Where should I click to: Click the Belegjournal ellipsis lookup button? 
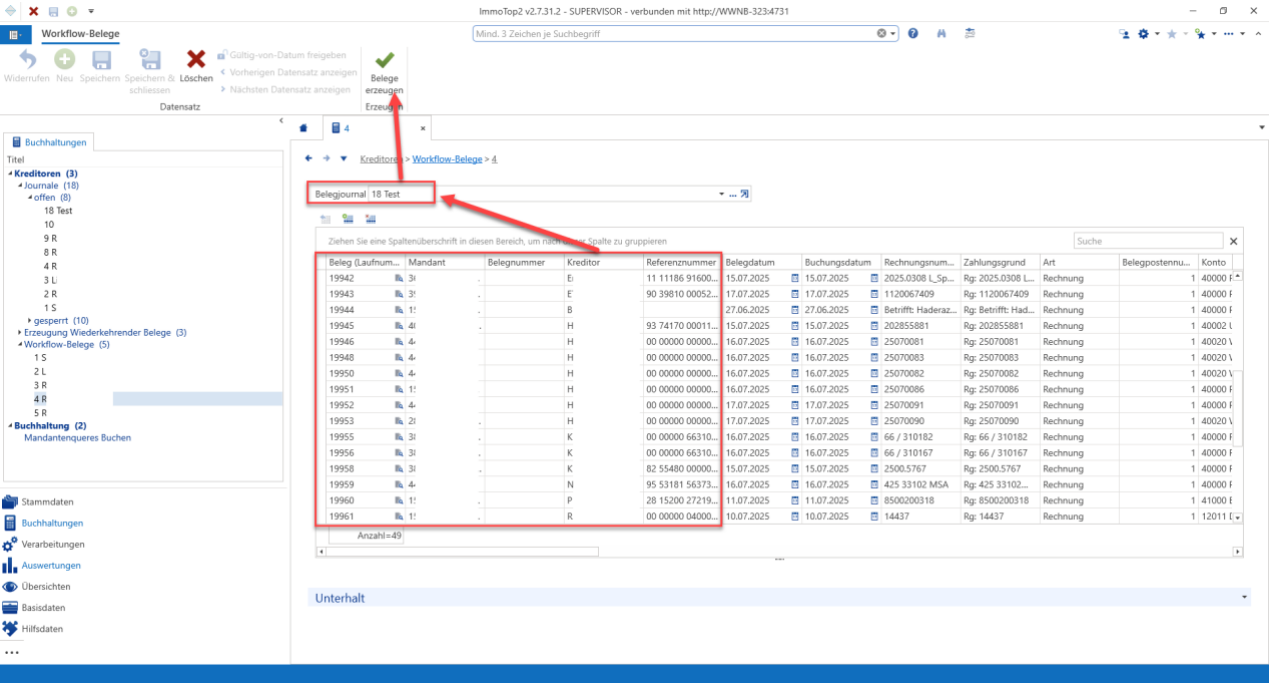(732, 194)
